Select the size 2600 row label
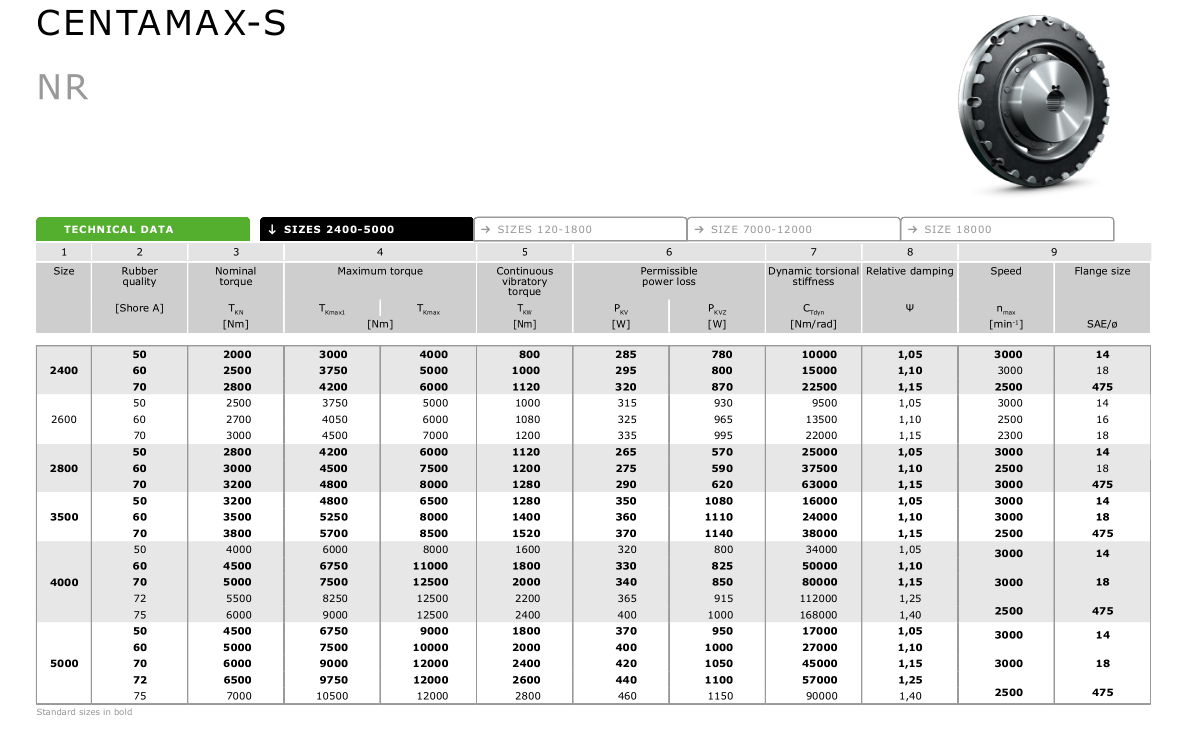 (63, 420)
